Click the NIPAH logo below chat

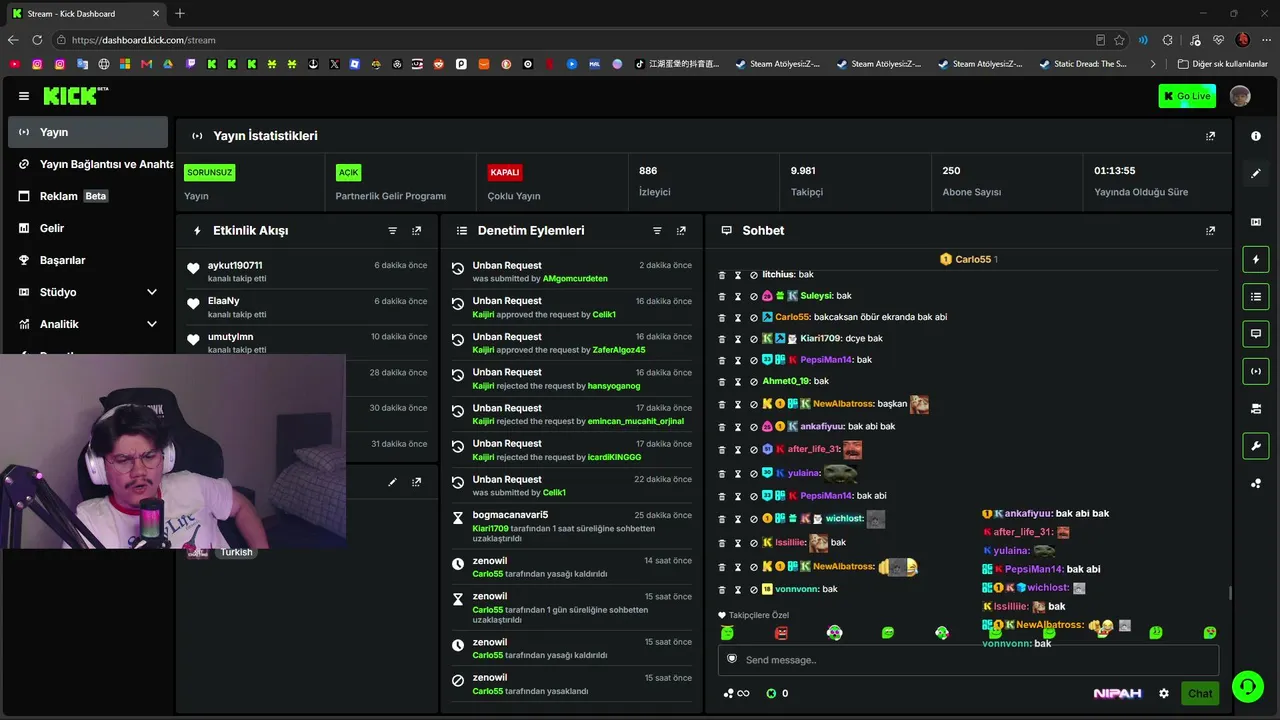1117,693
